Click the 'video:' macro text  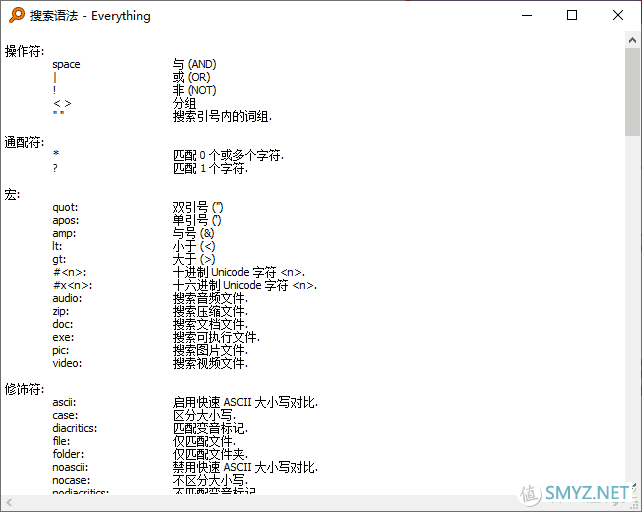pyautogui.click(x=67, y=363)
